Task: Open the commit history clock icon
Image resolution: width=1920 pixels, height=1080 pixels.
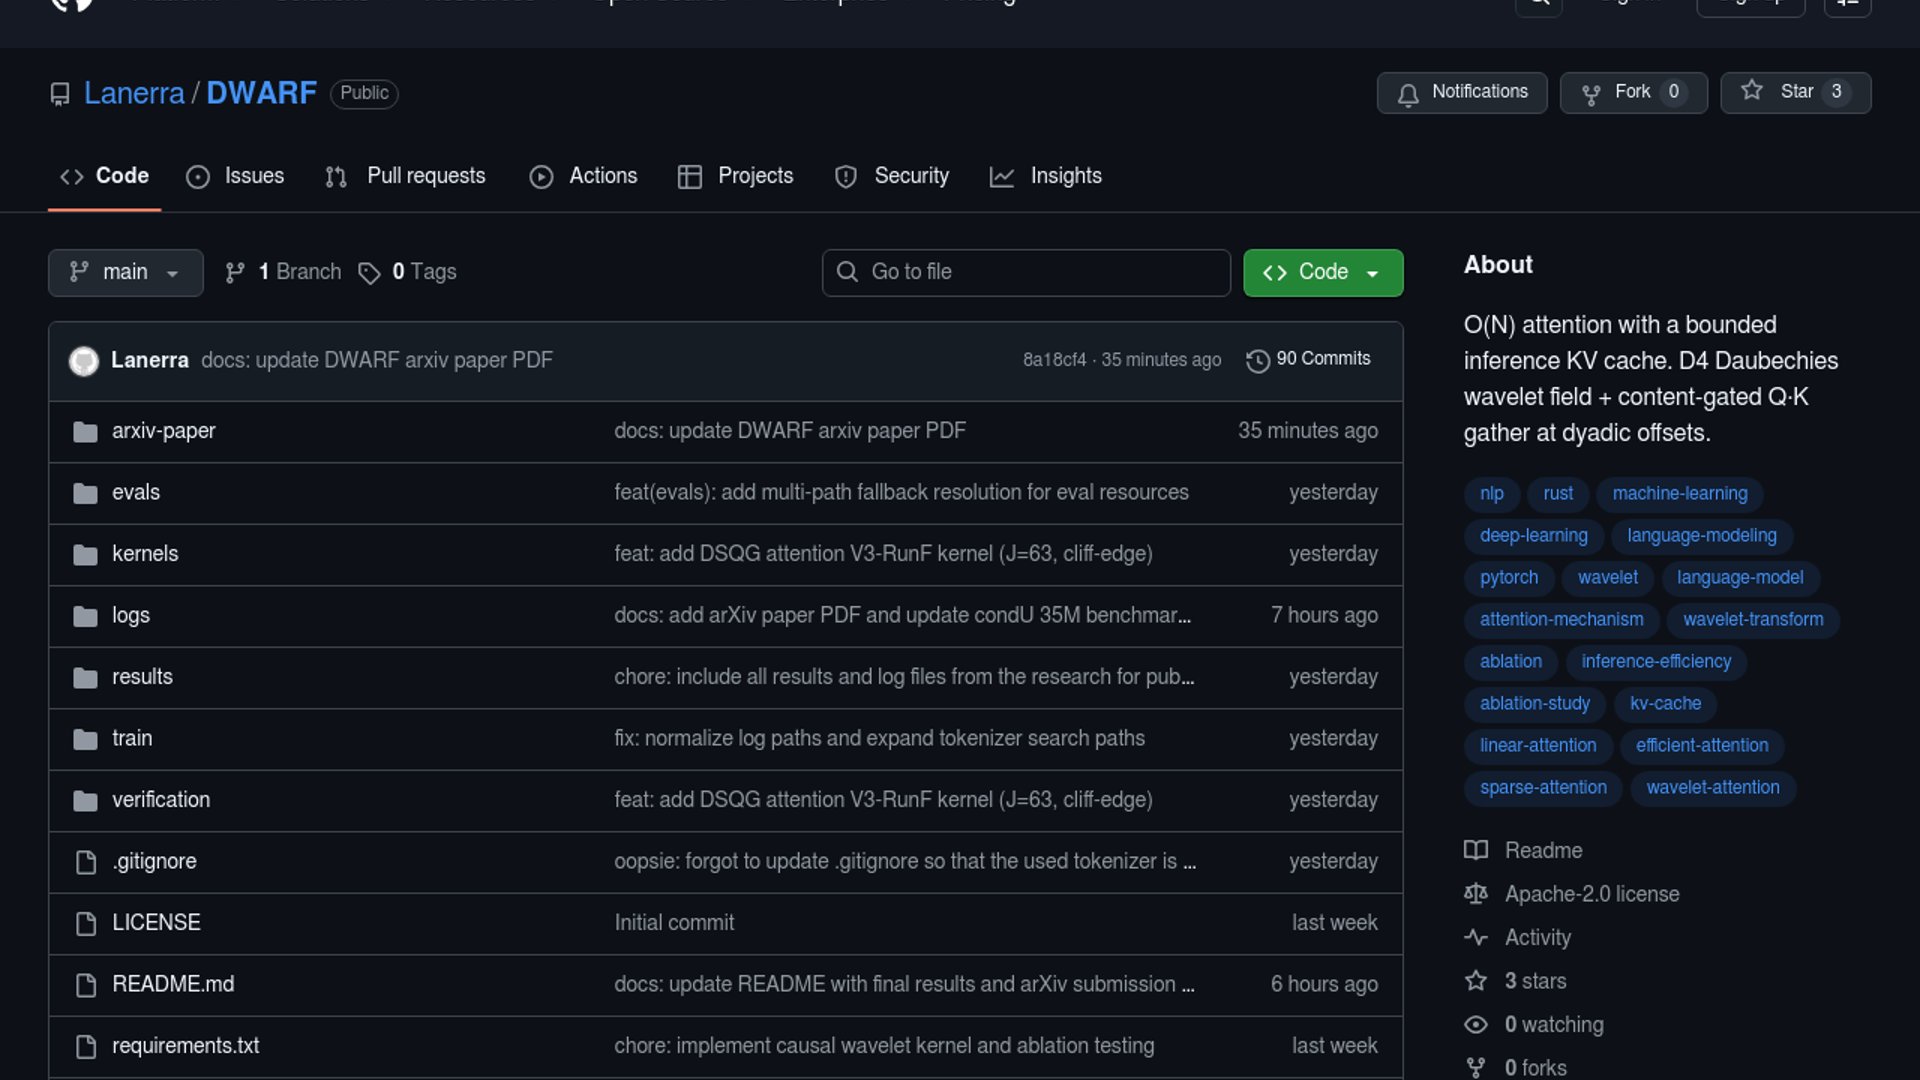Action: coord(1257,360)
